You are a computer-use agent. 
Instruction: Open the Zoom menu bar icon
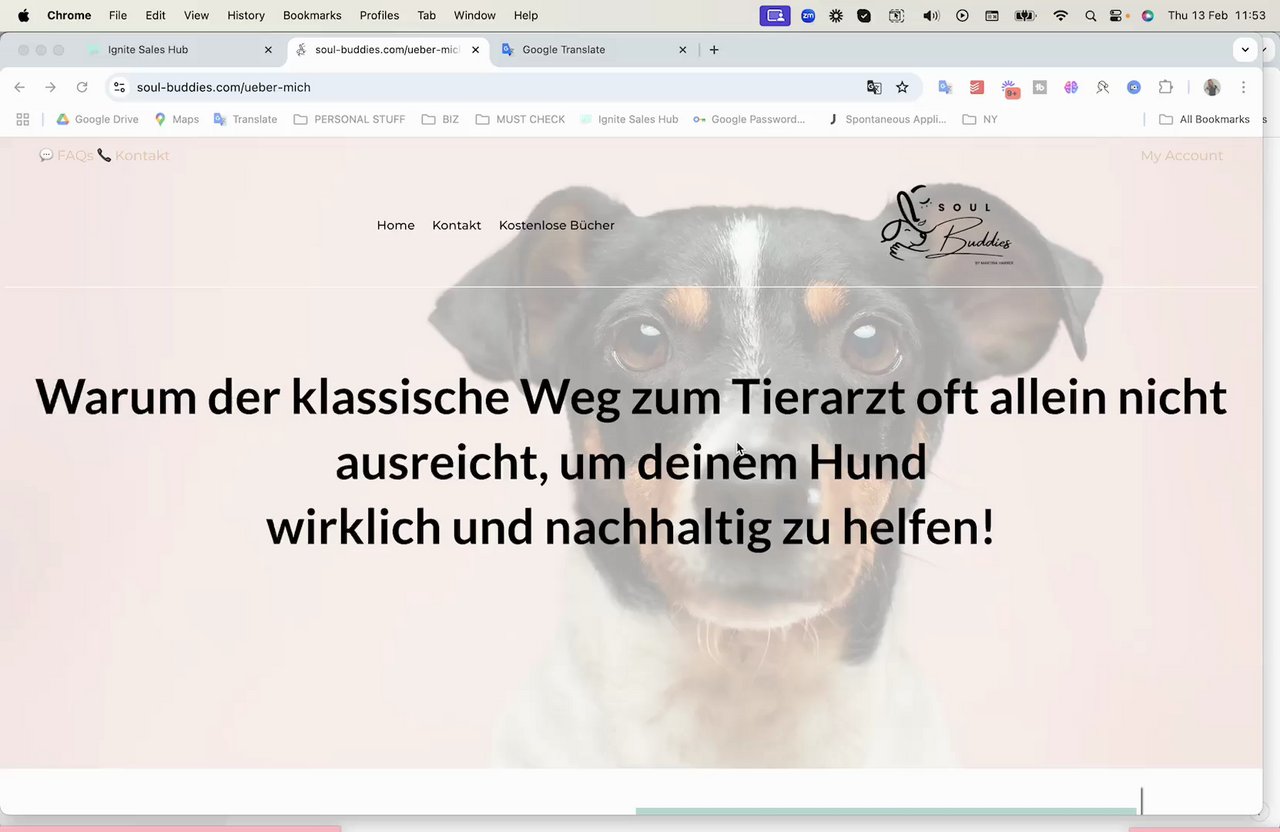click(x=808, y=15)
